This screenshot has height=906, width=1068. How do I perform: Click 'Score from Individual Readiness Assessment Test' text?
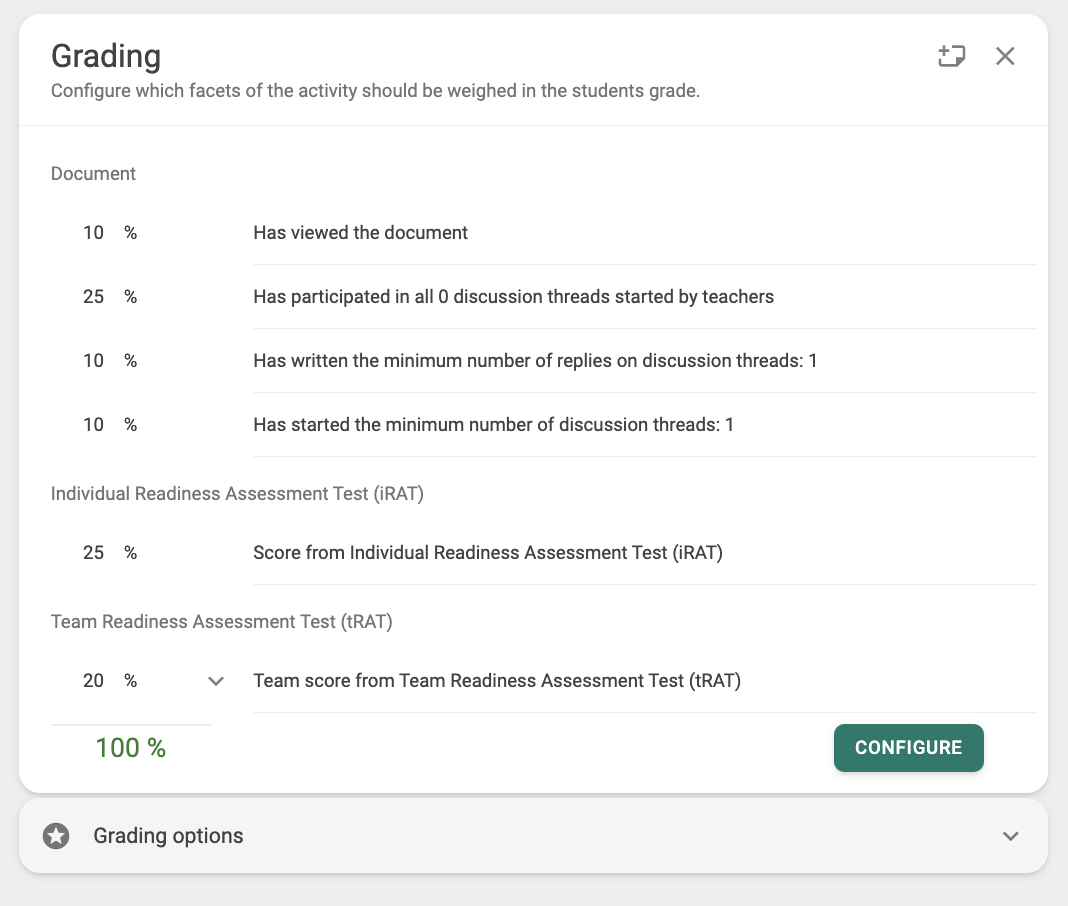487,553
